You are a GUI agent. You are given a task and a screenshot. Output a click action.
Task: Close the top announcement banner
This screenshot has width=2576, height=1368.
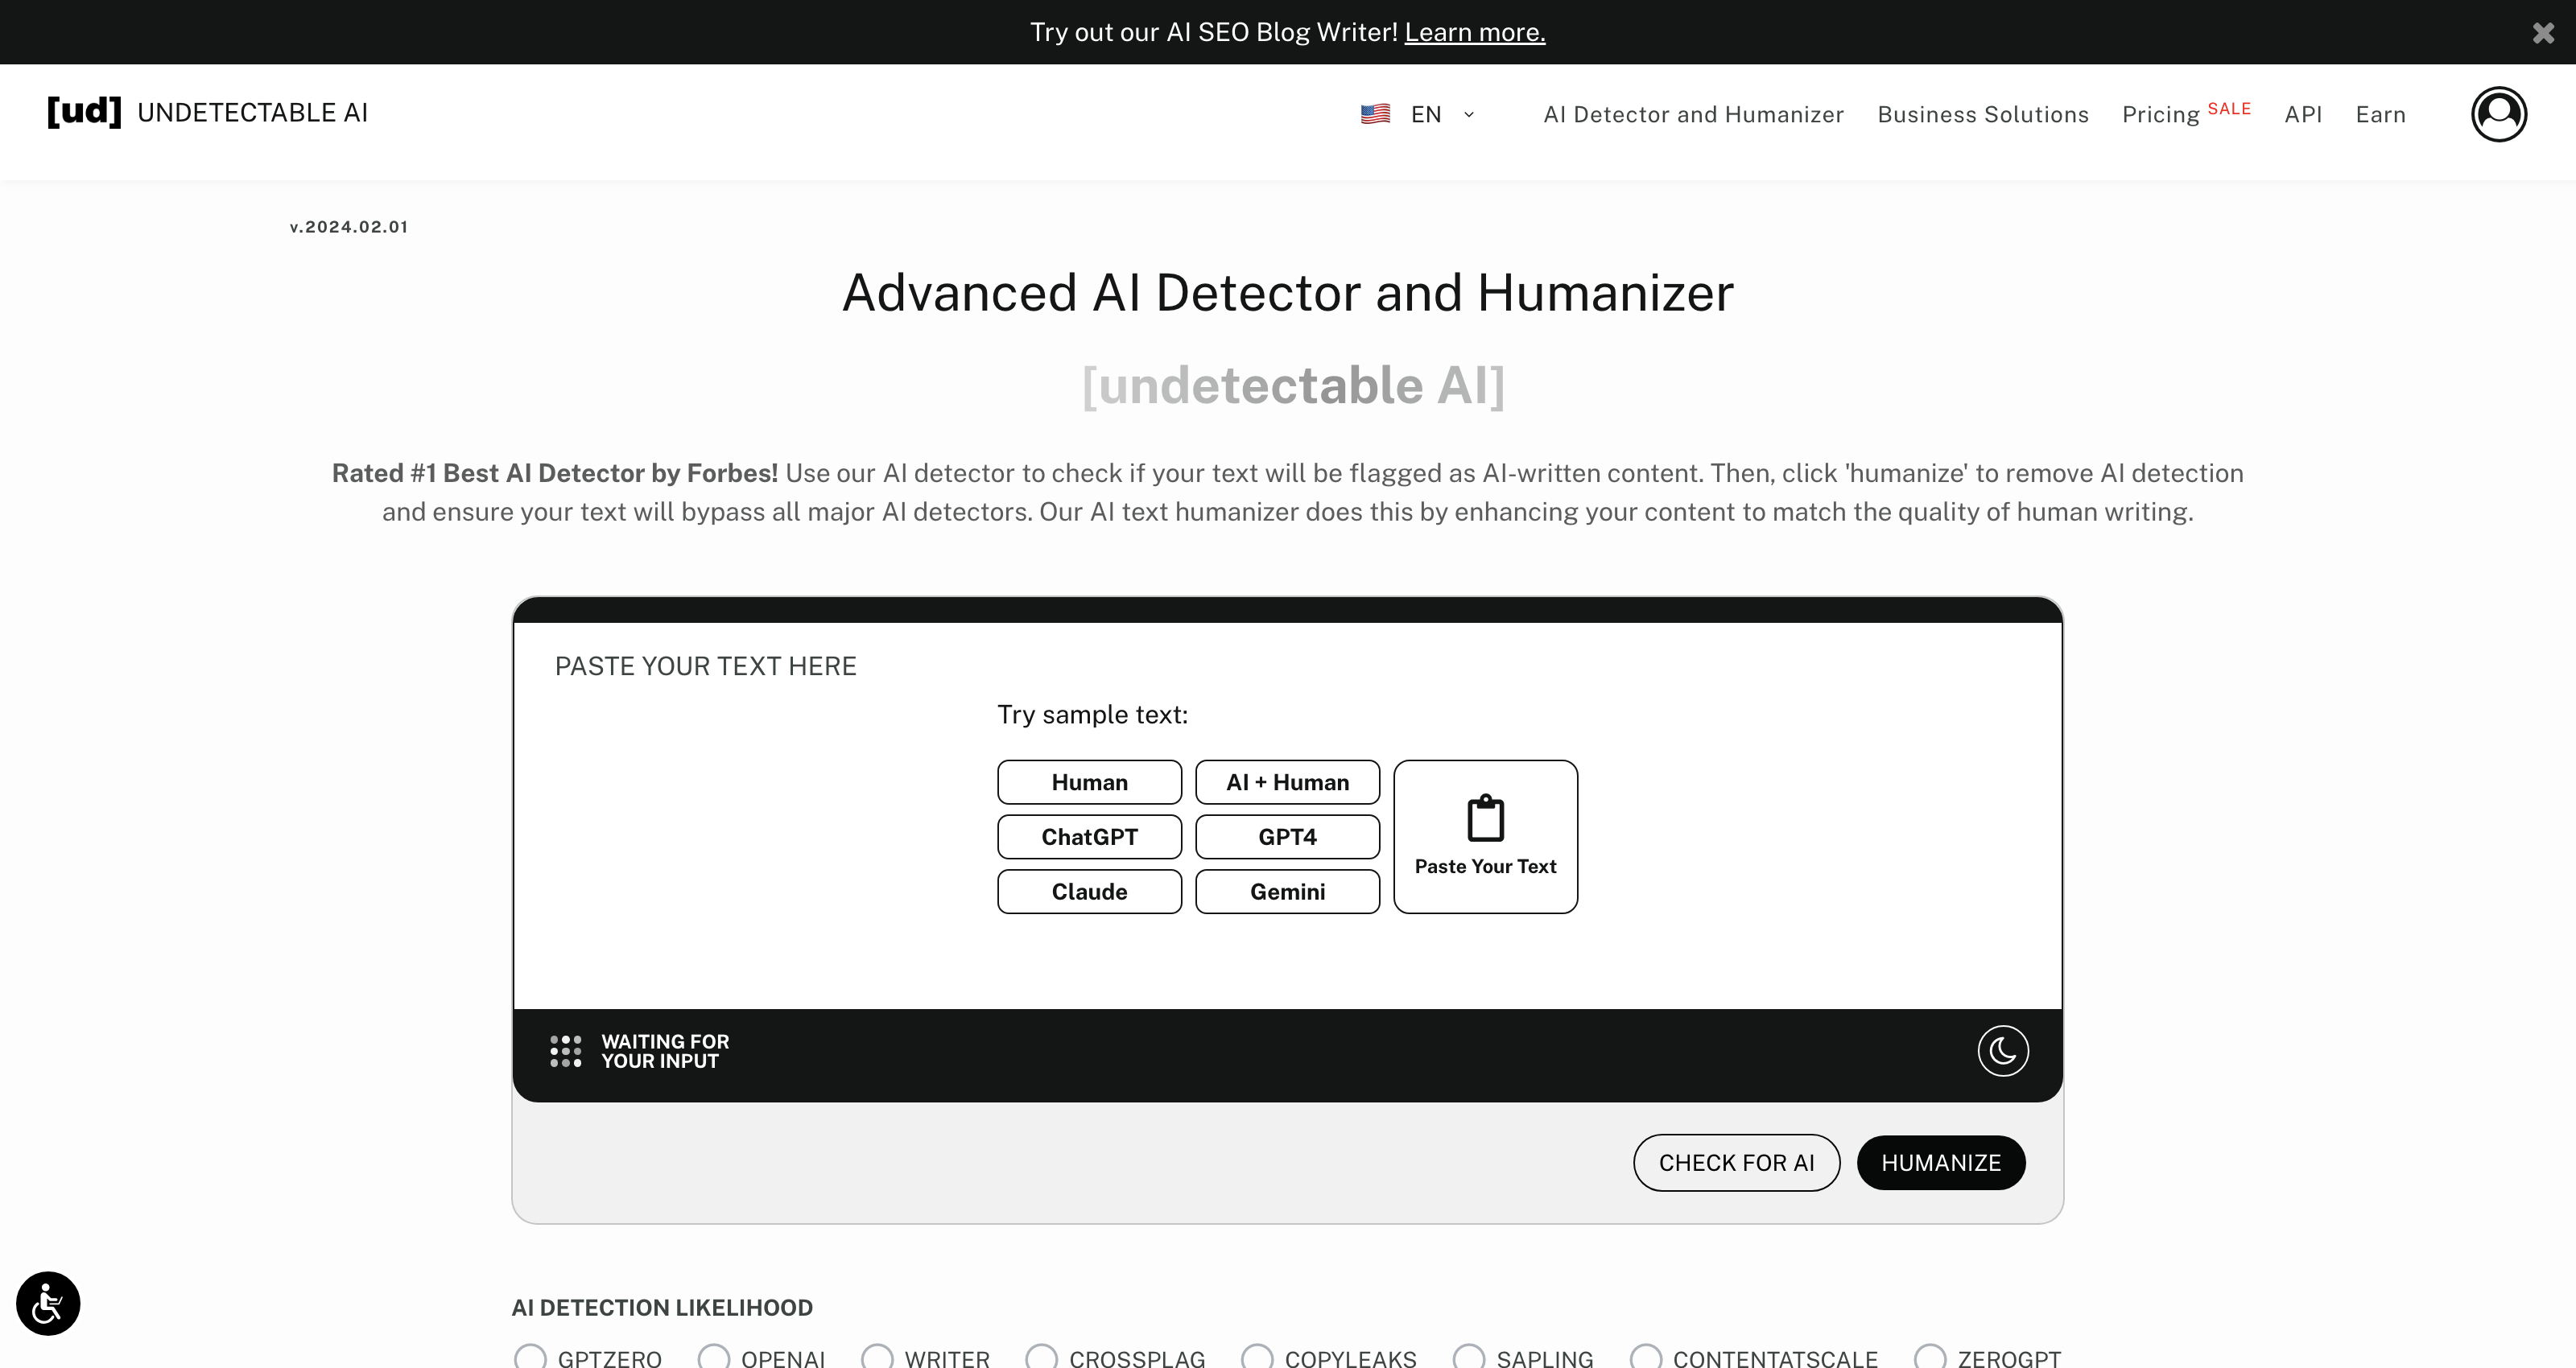point(2543,33)
